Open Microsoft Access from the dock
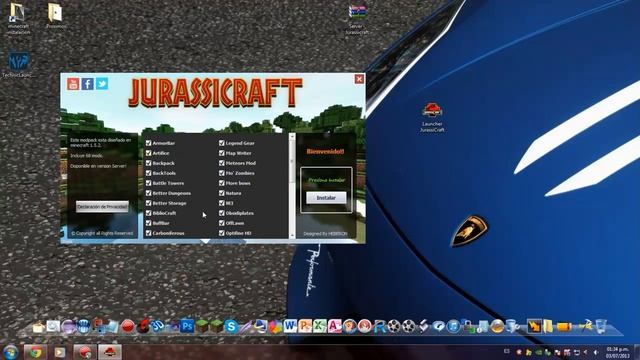640x360 pixels. tap(334, 326)
